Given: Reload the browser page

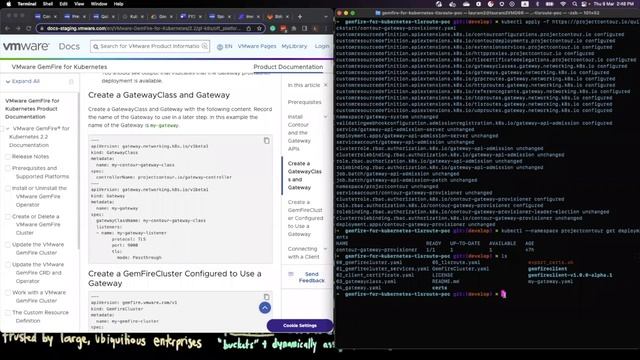Looking at the screenshot, I should pos(29,28).
